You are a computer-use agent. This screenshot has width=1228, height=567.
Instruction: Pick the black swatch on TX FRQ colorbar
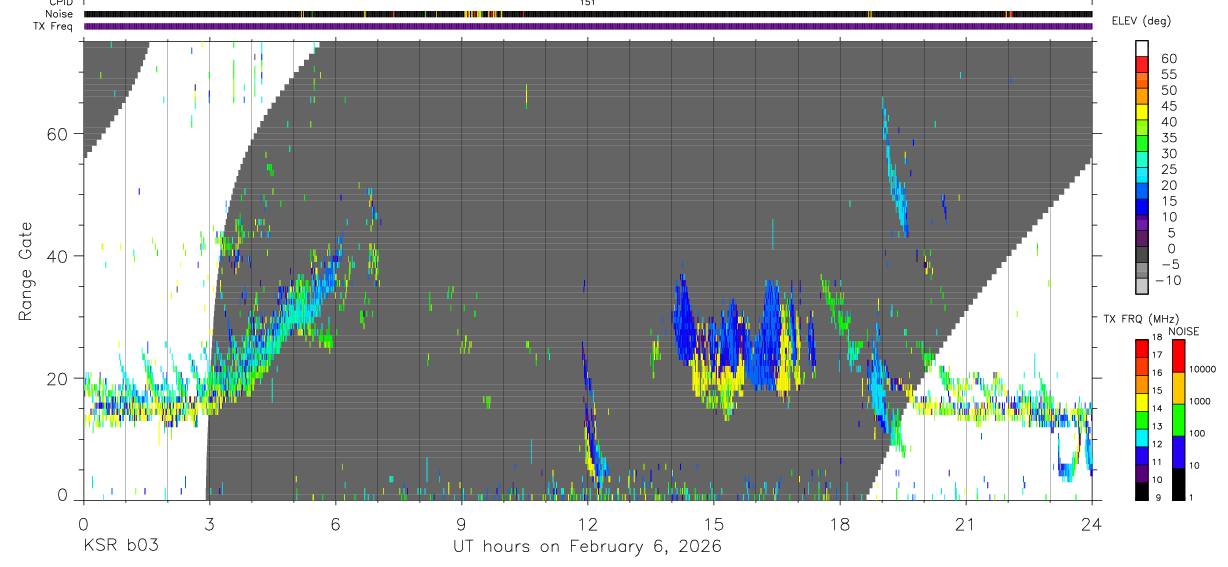(x=1141, y=490)
